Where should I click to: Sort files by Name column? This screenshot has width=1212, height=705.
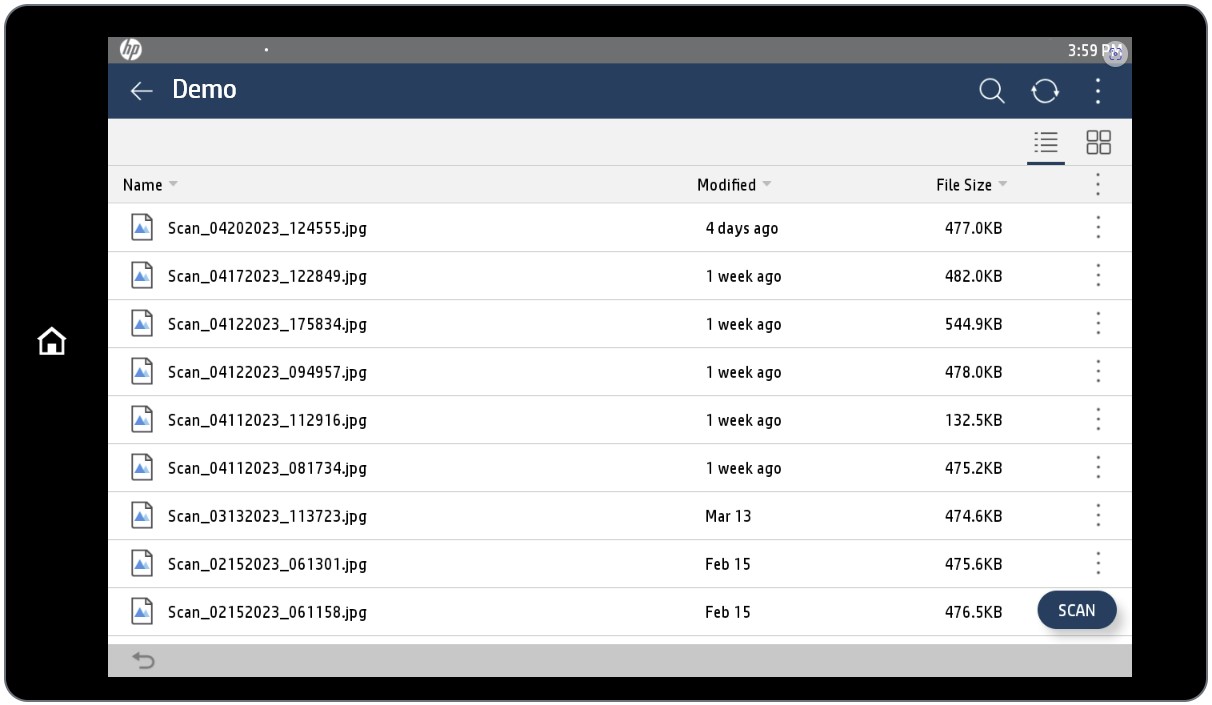150,185
